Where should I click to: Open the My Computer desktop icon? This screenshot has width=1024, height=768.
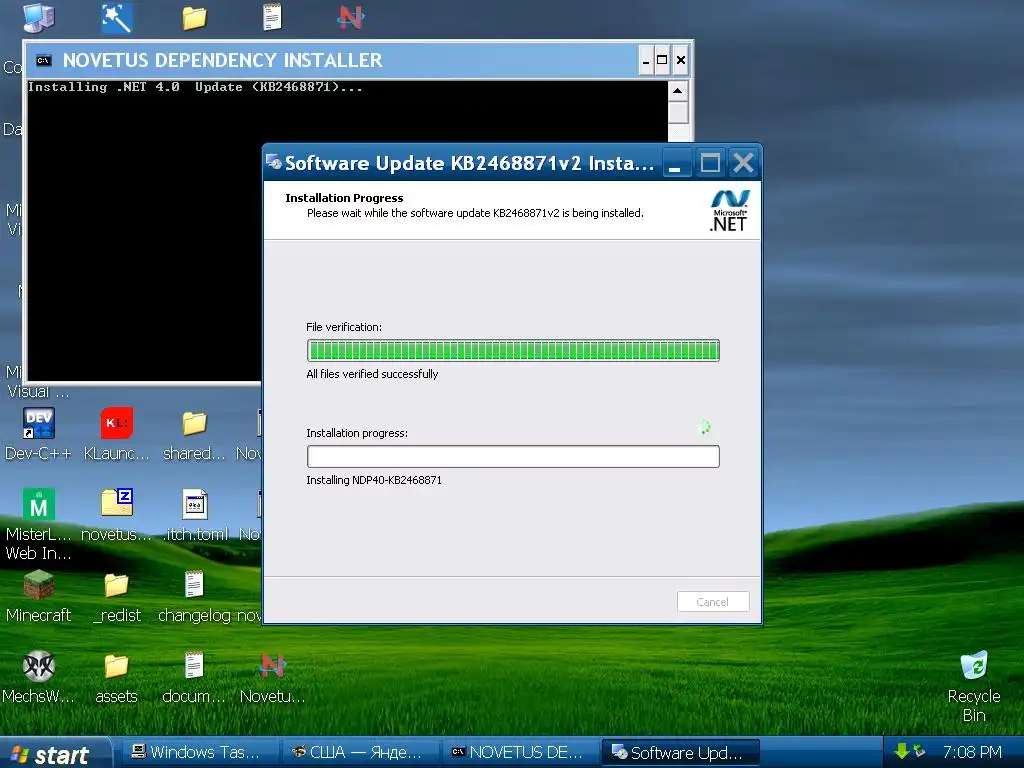coord(39,17)
